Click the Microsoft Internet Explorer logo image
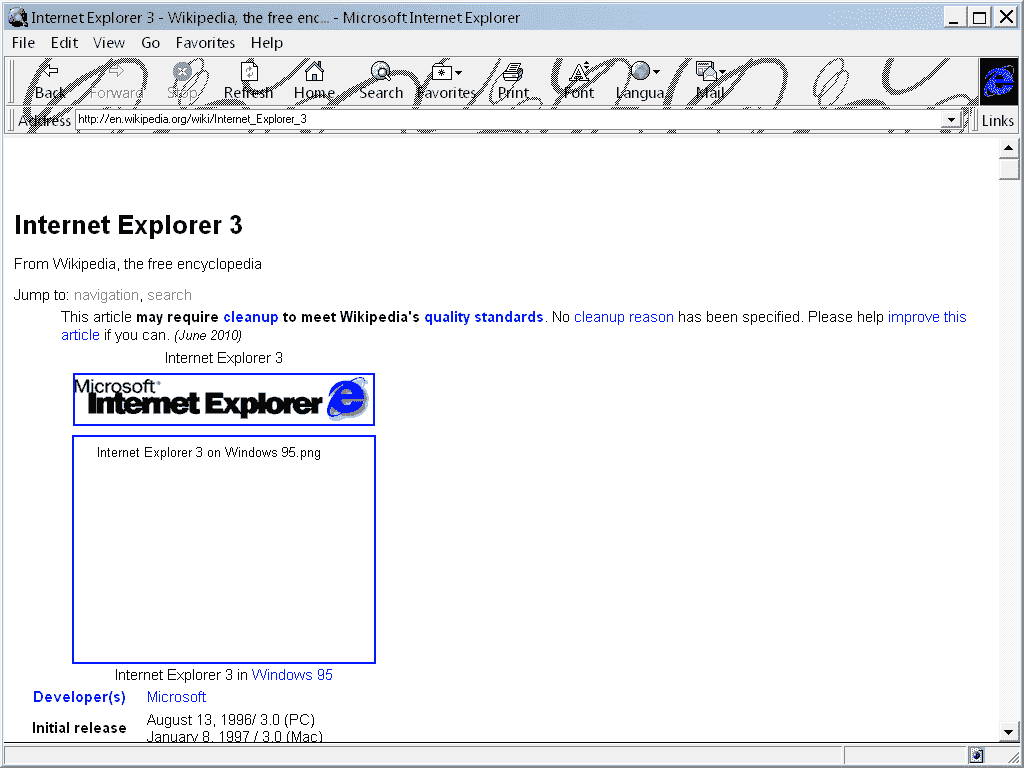Screen dimensions: 1024x768 [224, 400]
